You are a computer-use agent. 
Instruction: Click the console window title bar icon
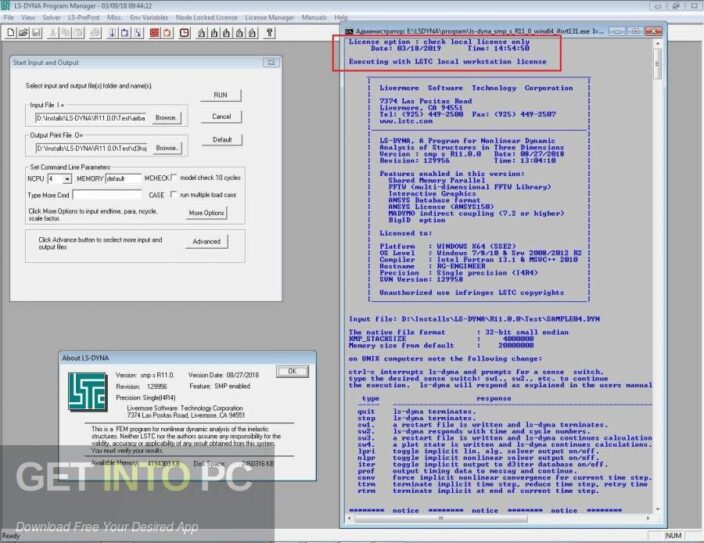pos(349,31)
